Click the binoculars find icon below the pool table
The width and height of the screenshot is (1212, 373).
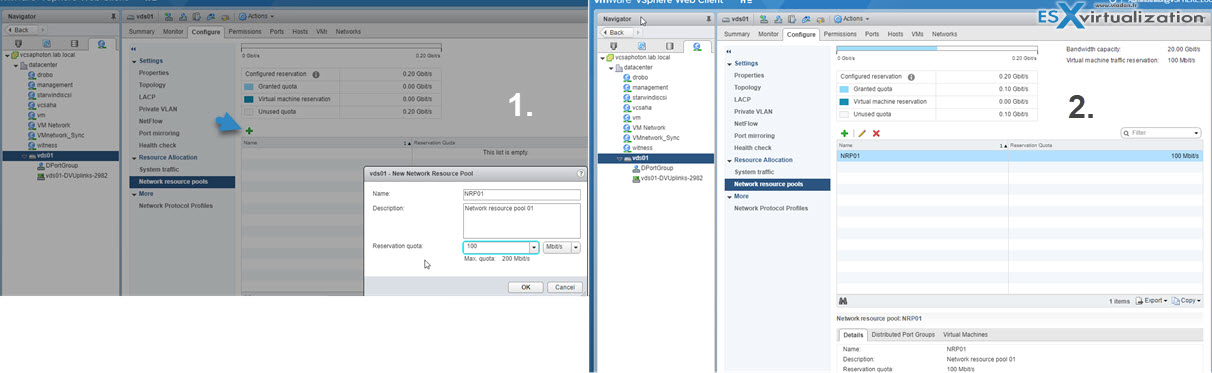[844, 300]
